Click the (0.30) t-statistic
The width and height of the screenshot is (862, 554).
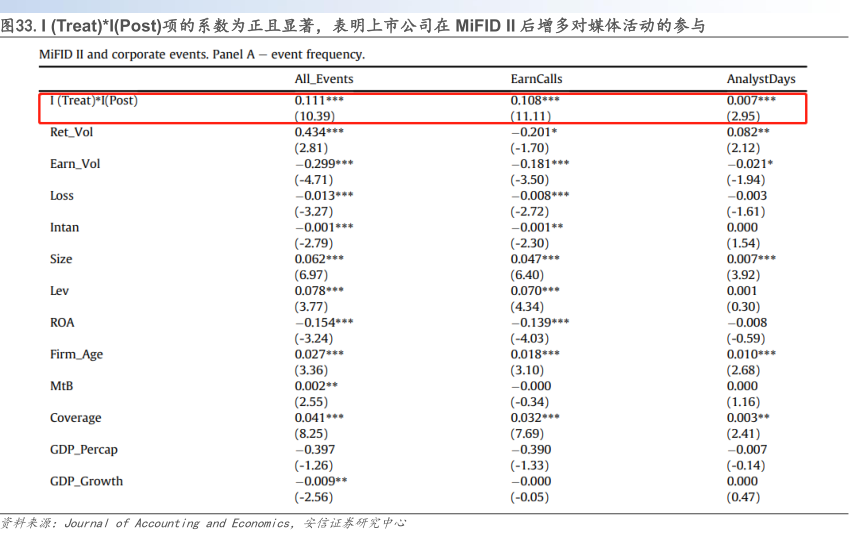click(743, 307)
